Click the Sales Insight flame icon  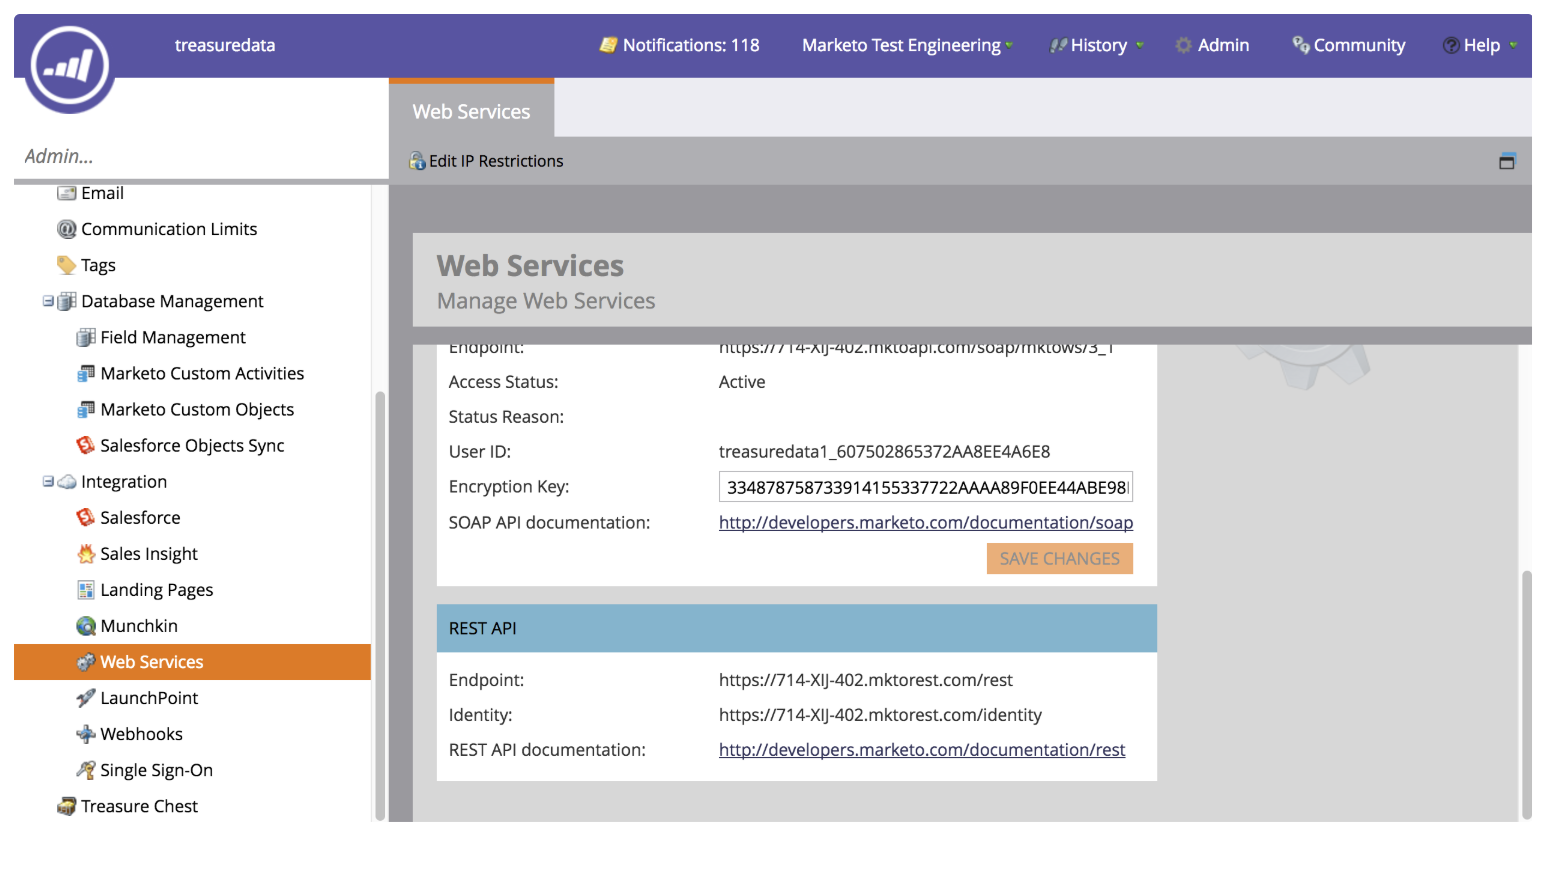pos(86,554)
